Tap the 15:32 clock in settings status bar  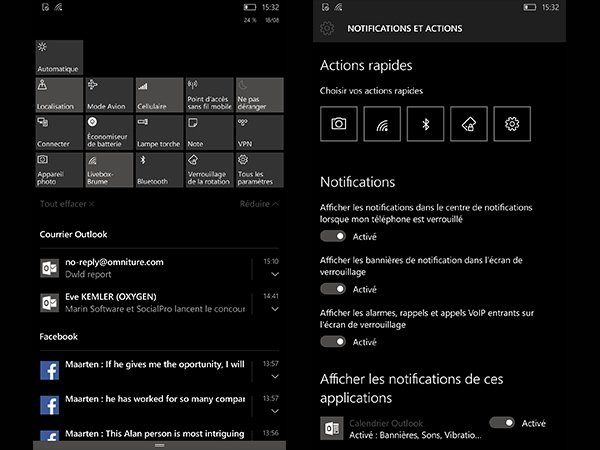coord(550,7)
